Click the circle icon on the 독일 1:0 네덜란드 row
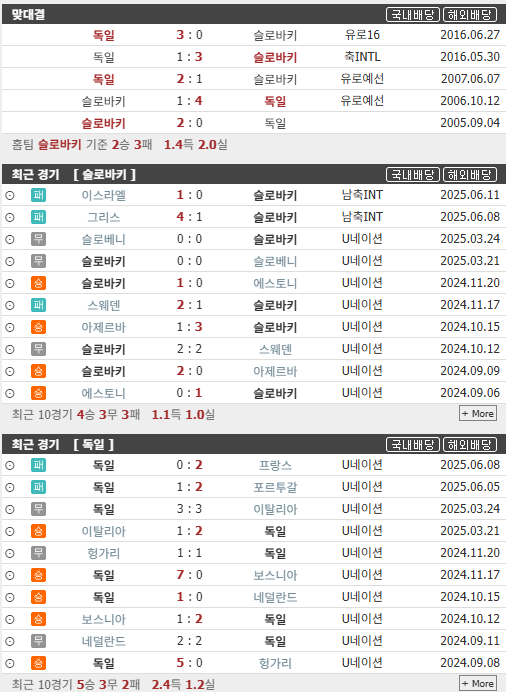Viewport: 506px width, 692px height. point(10,598)
